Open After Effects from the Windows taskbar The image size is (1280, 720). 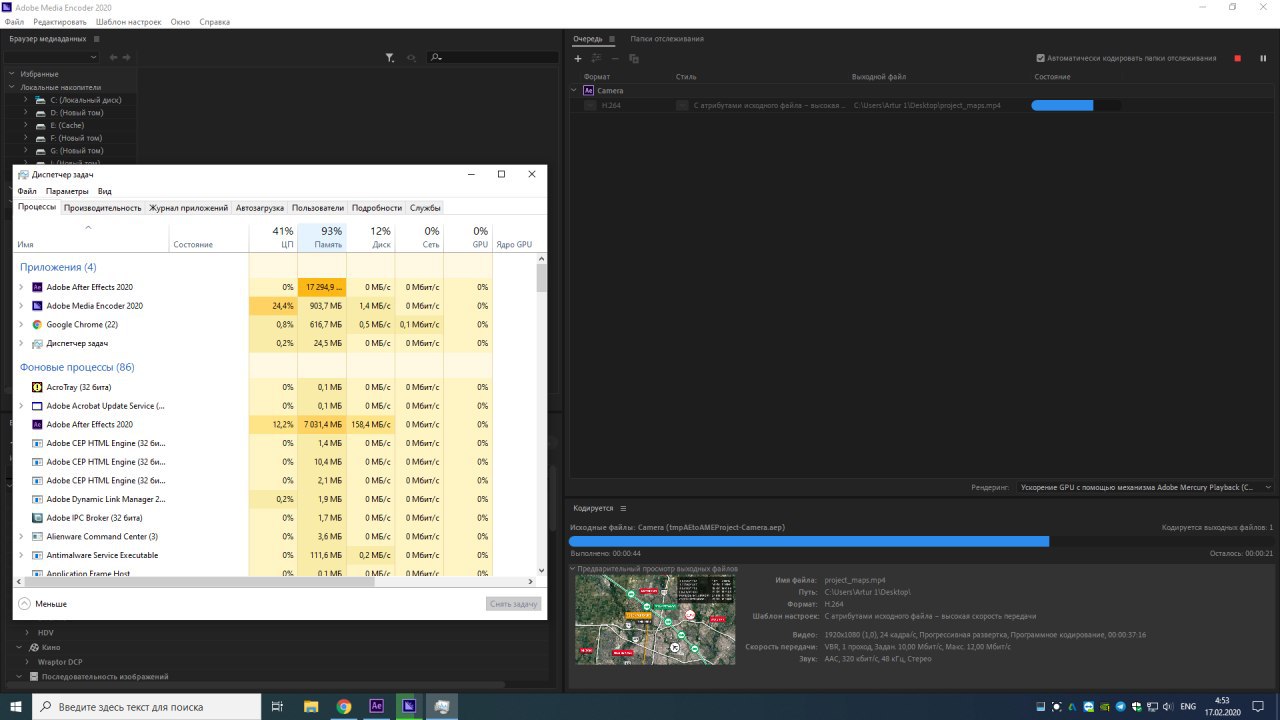377,706
